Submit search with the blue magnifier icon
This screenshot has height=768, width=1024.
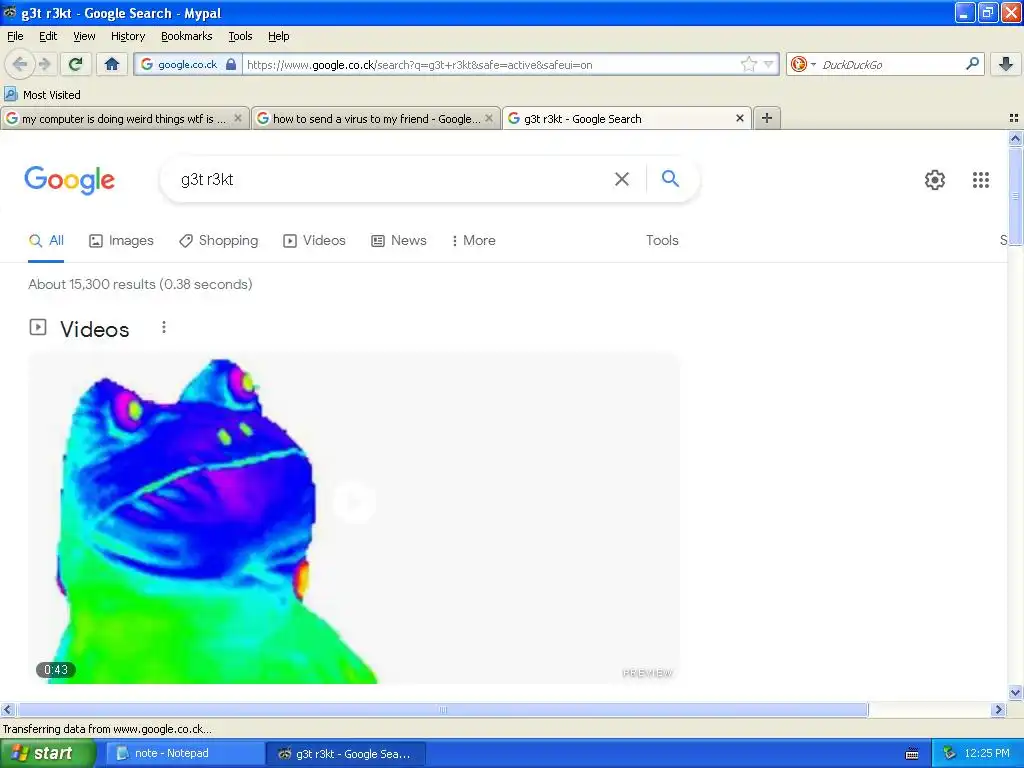[x=670, y=178]
